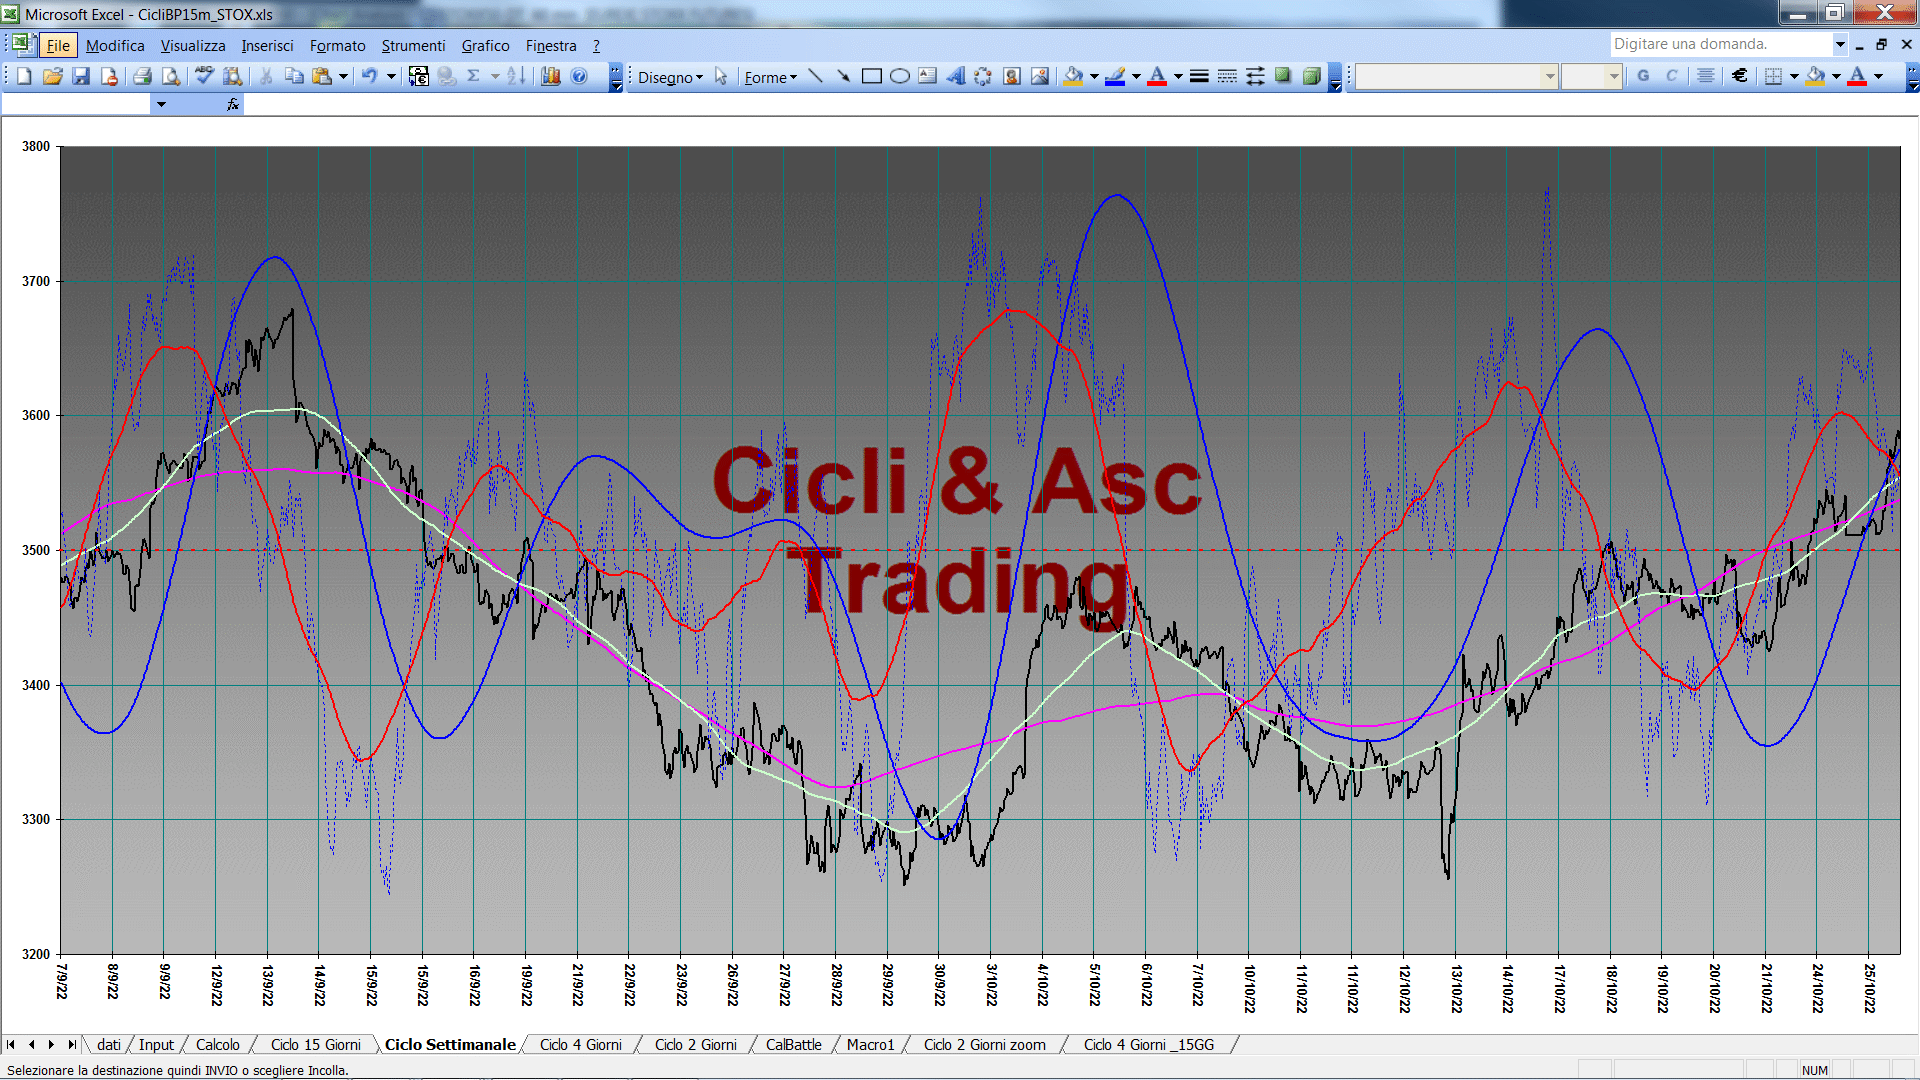The width and height of the screenshot is (1920, 1080).
Task: Choose the Select Objects arrow cursor
Action: pos(721,76)
